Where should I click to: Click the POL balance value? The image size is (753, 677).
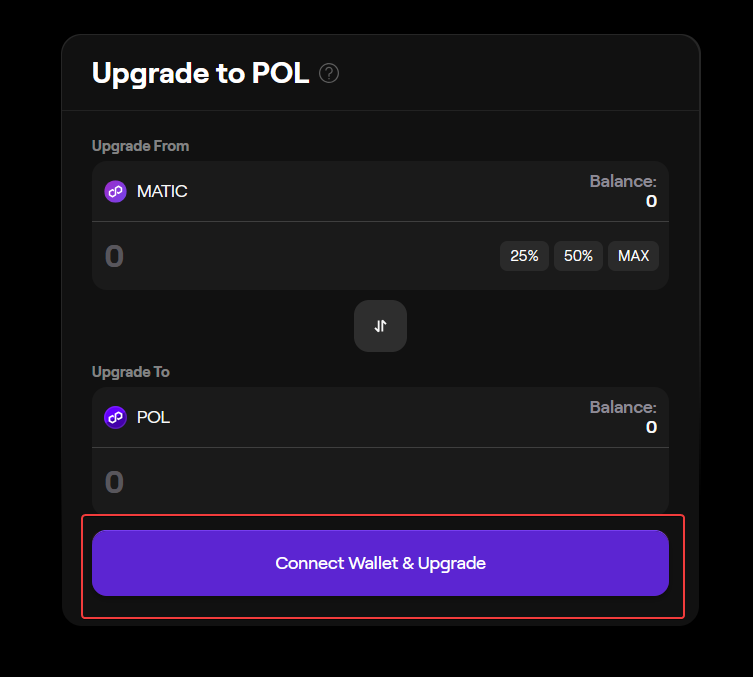(651, 427)
